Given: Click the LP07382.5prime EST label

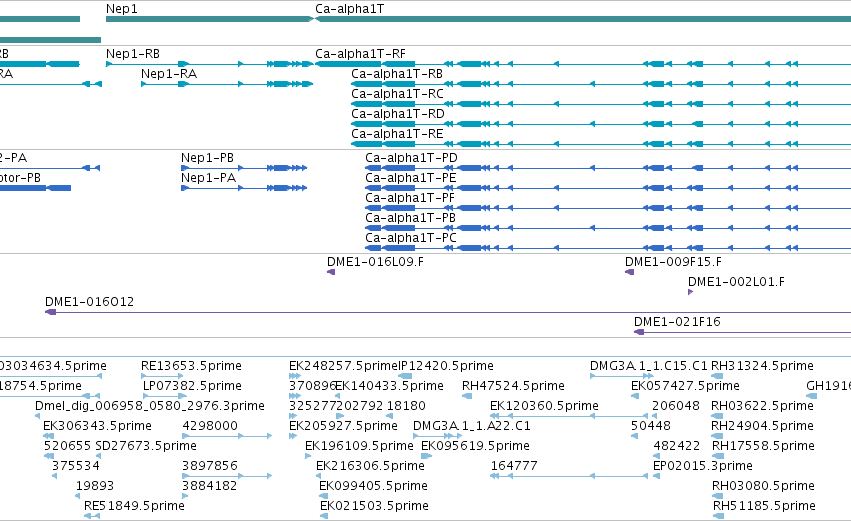Looking at the screenshot, I should tap(192, 386).
